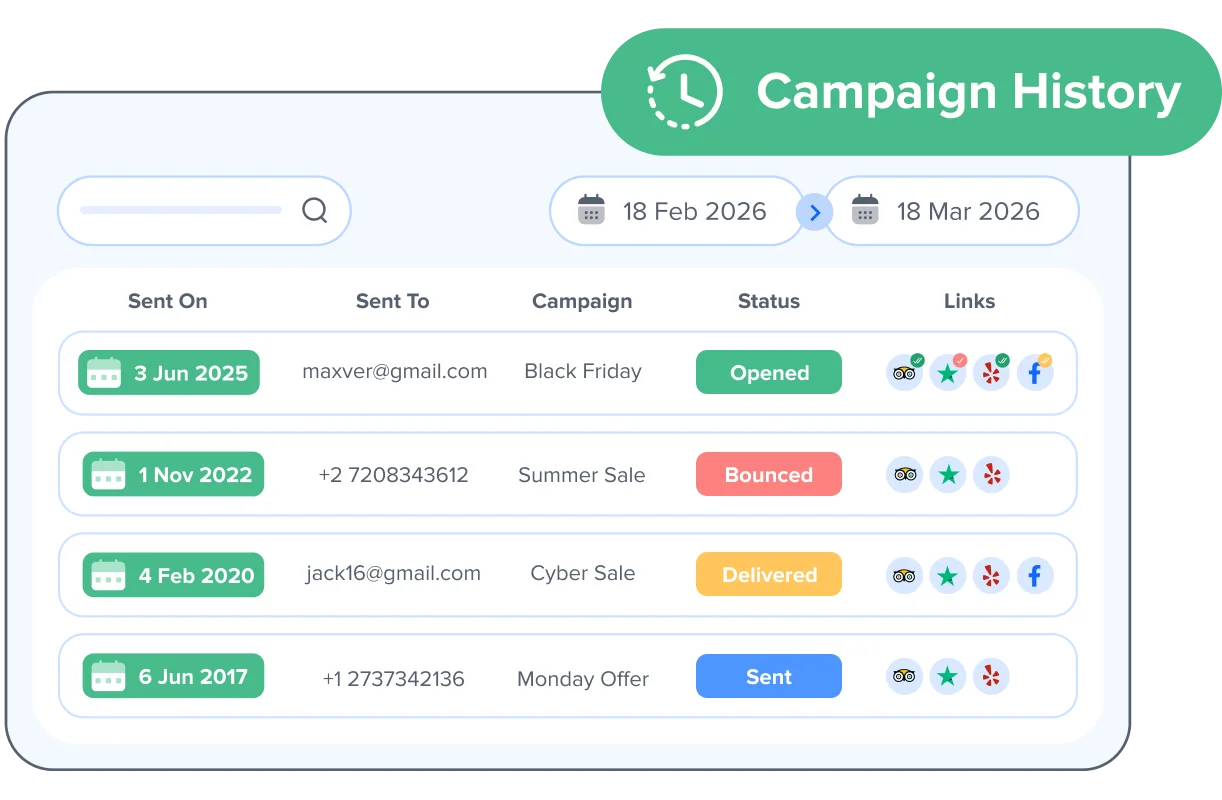Viewport: 1222px width, 800px height.
Task: Click the Opened status badge
Action: point(769,372)
